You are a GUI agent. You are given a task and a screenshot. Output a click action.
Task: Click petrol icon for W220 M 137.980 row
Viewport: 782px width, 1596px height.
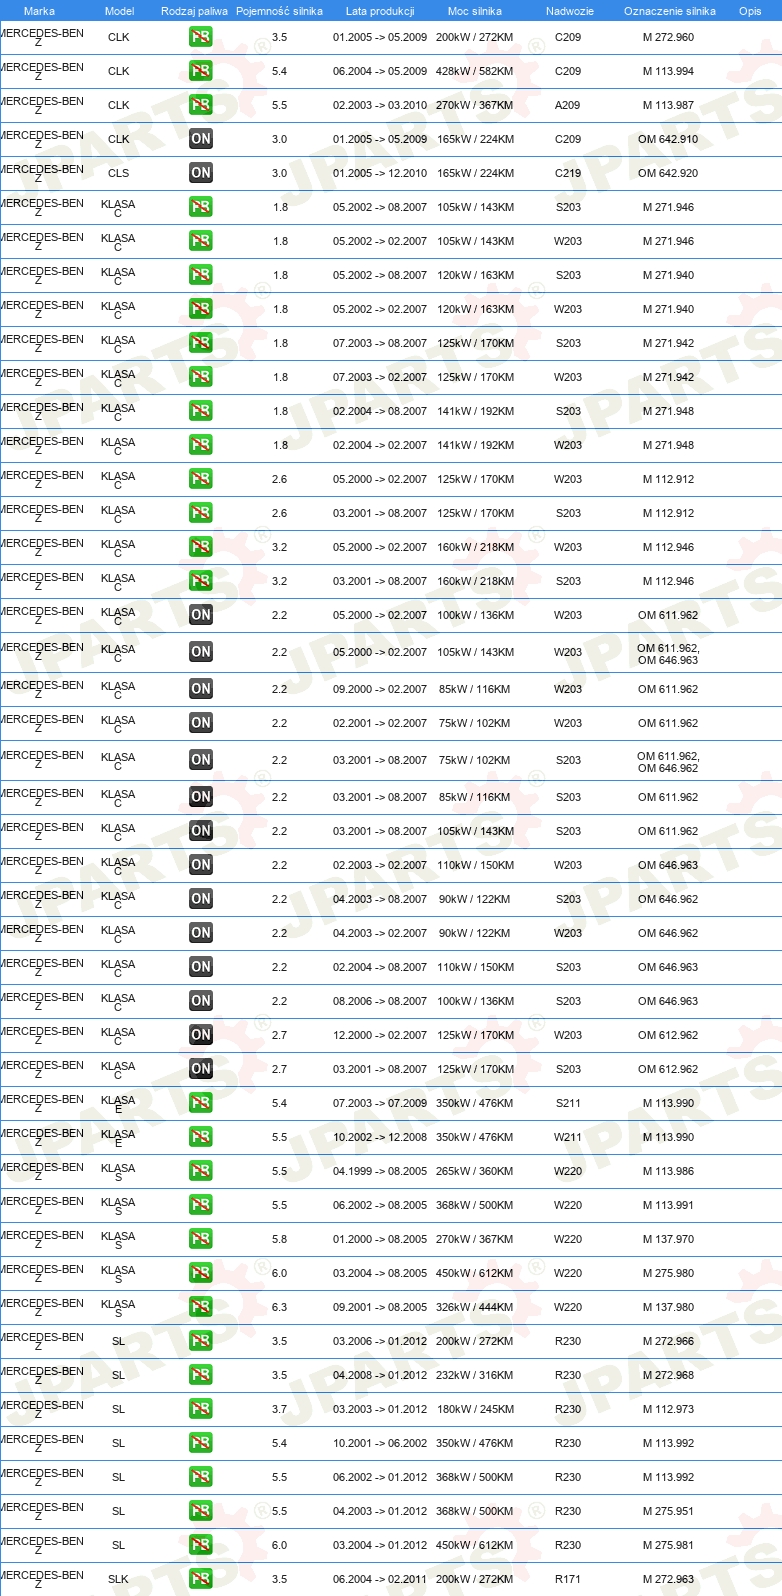201,1307
